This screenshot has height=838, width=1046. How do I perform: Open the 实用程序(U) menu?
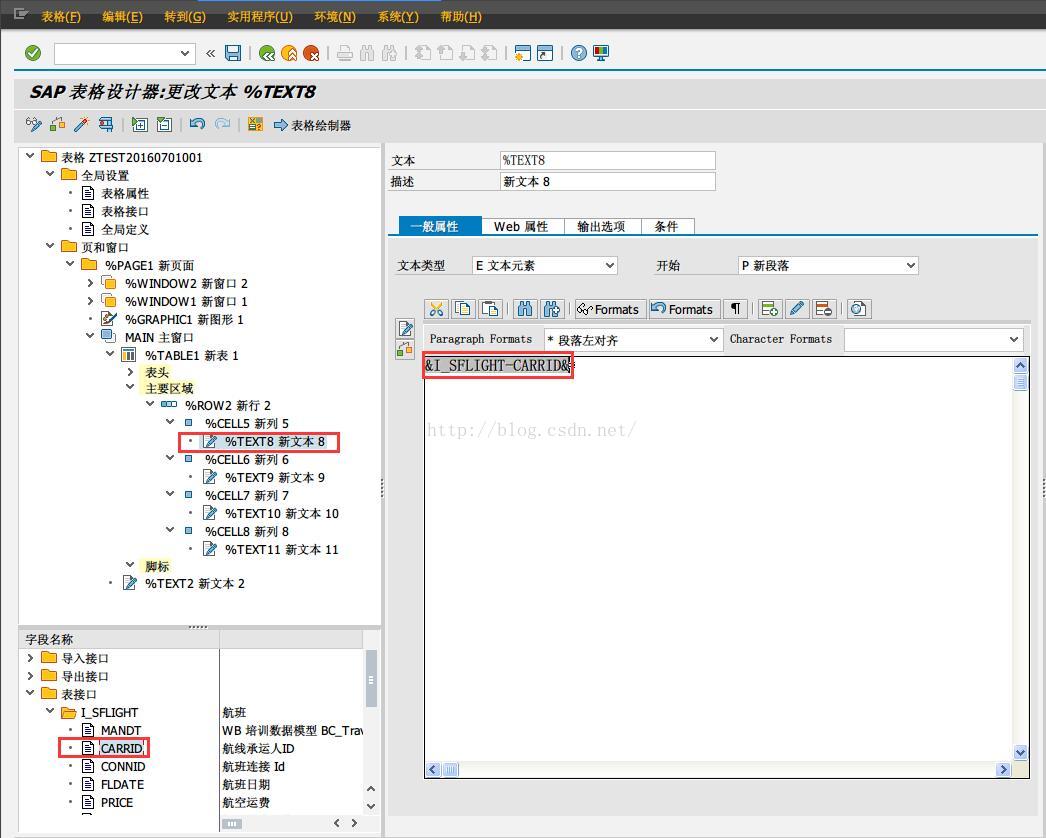(x=259, y=17)
